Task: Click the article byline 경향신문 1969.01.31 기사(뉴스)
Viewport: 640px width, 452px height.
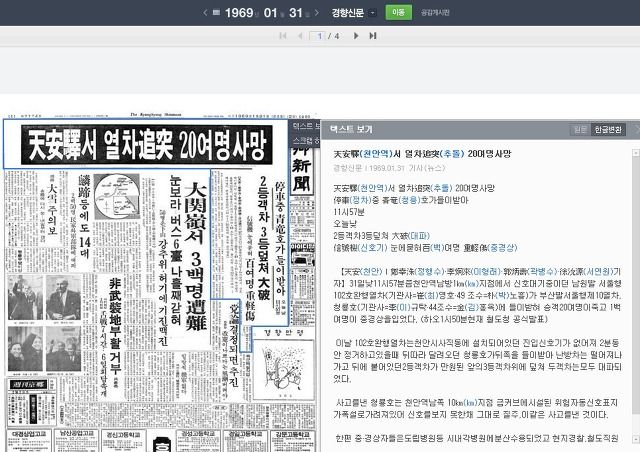Action: coord(389,168)
